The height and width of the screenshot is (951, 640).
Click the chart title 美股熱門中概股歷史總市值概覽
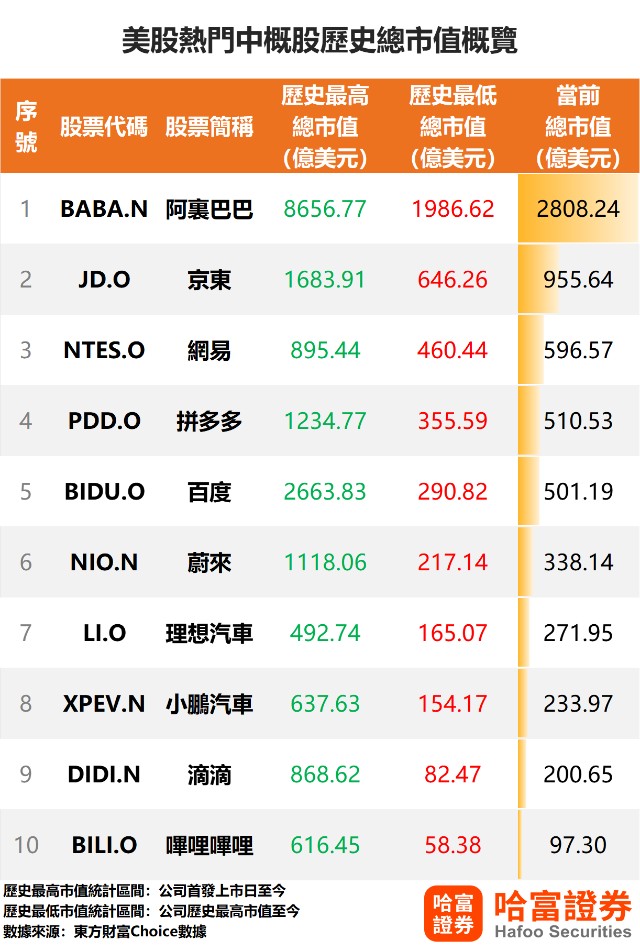point(320,41)
